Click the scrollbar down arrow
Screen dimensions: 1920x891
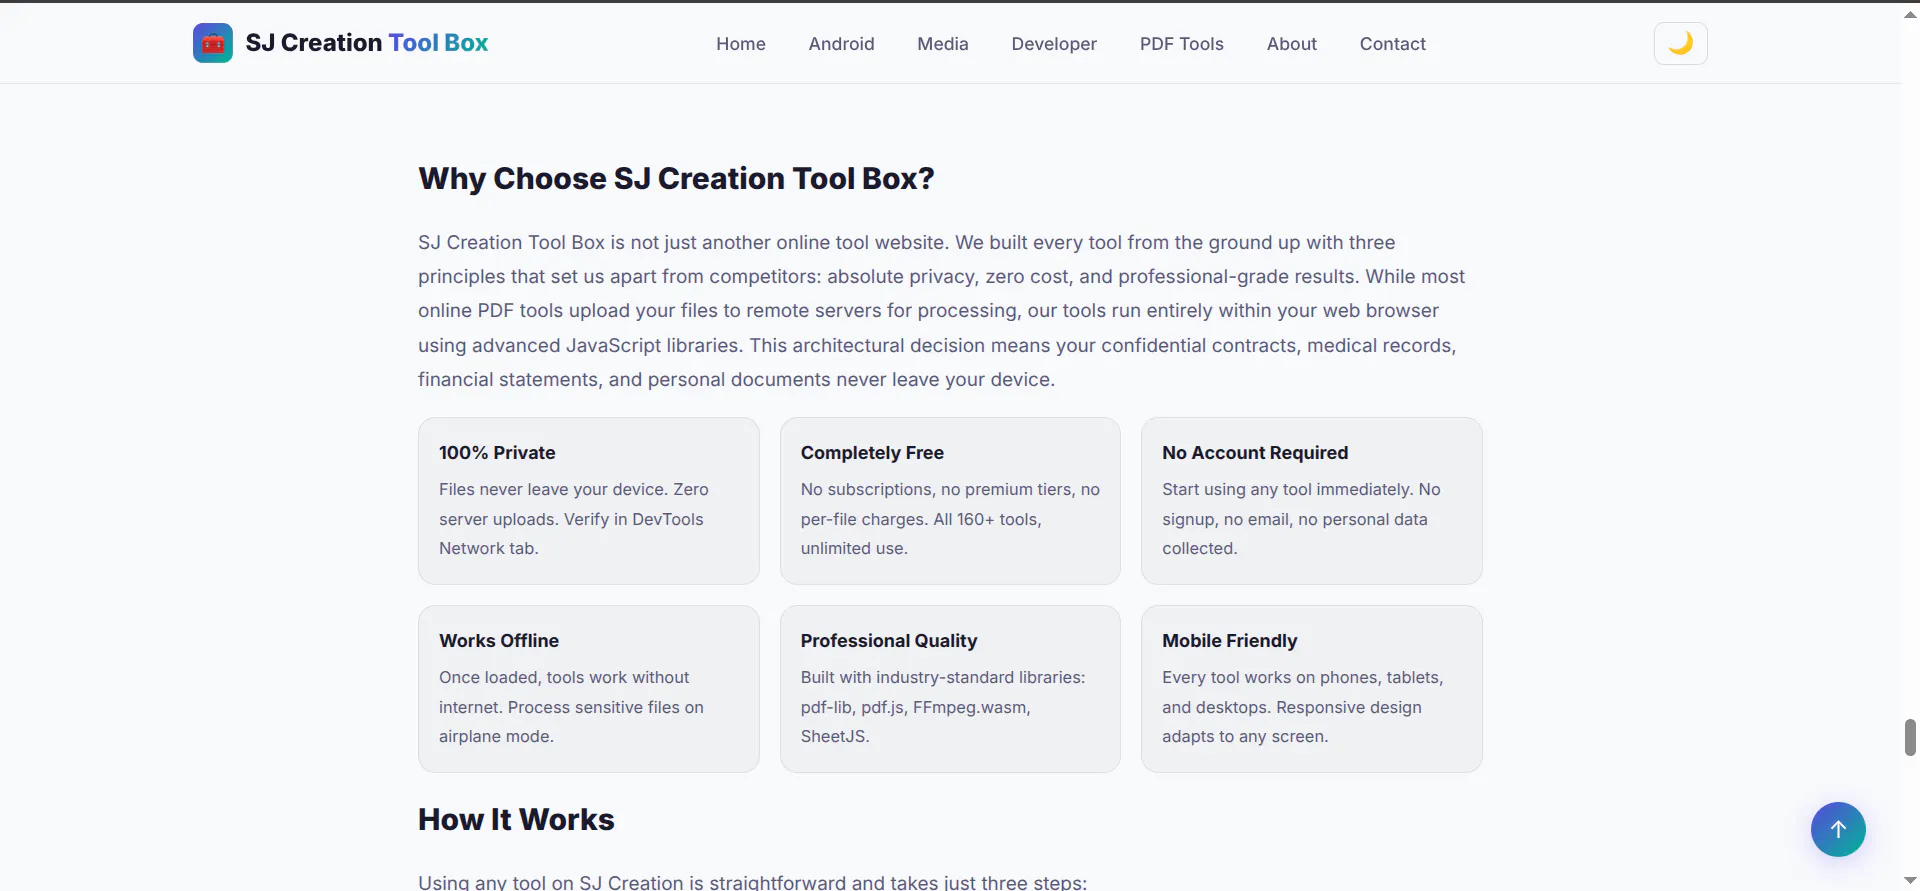point(1910,881)
